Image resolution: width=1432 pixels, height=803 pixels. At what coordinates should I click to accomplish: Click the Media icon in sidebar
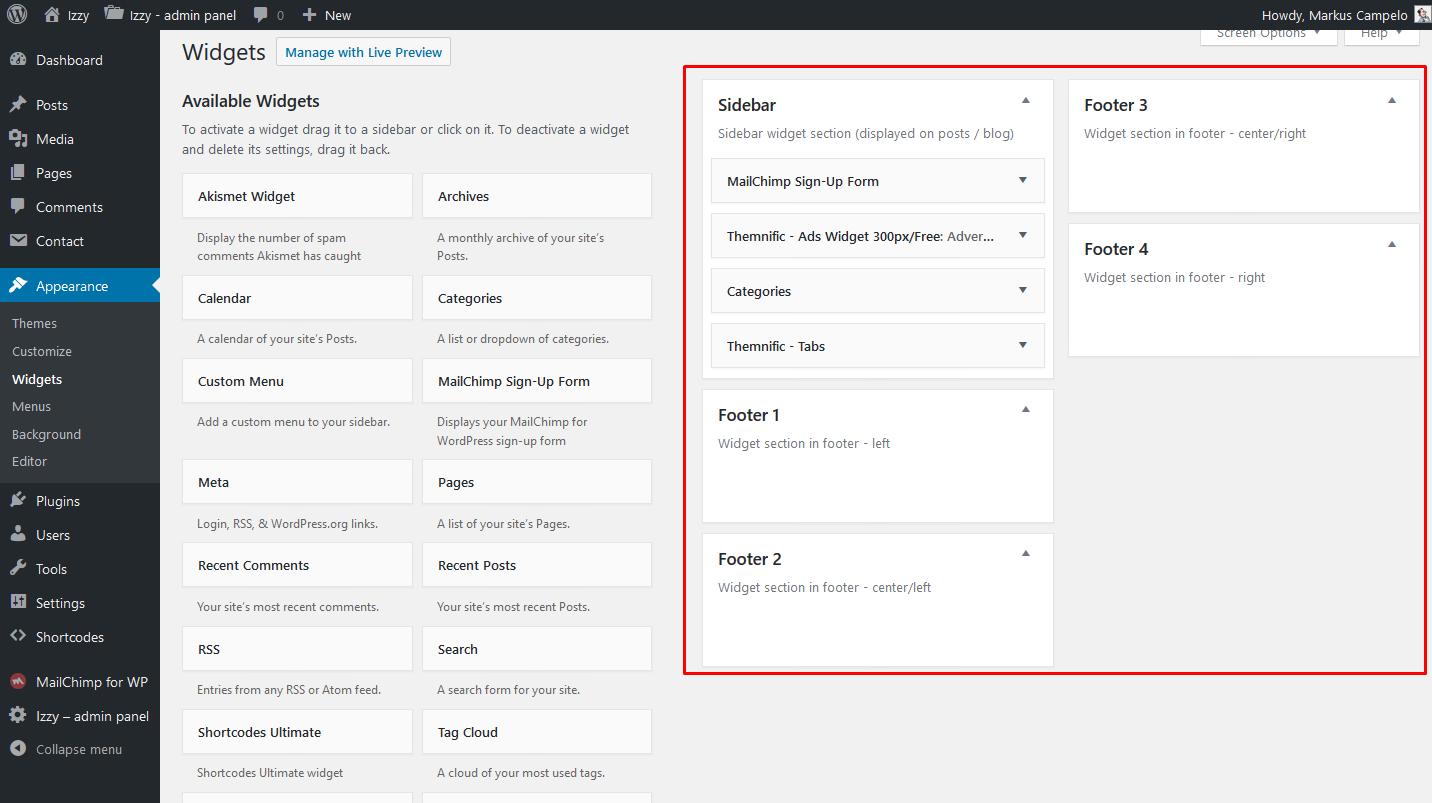point(18,139)
